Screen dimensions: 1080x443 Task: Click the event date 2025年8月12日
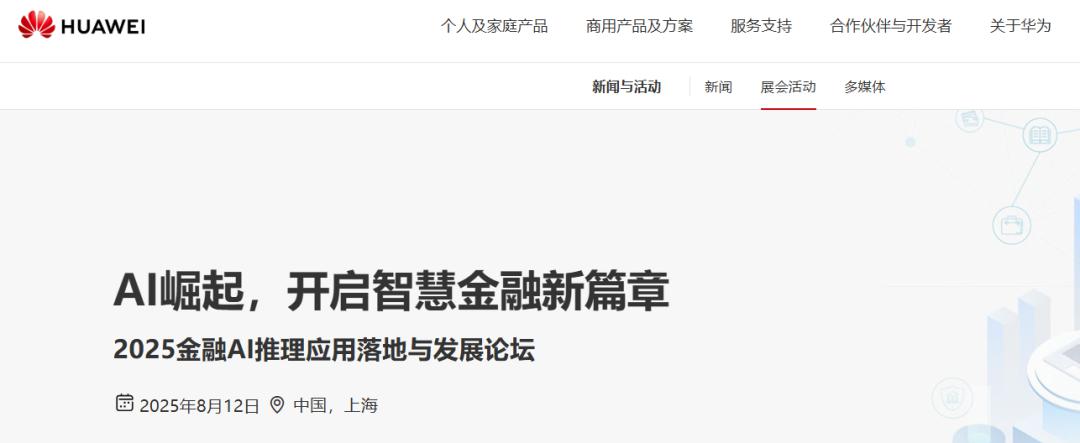point(199,406)
